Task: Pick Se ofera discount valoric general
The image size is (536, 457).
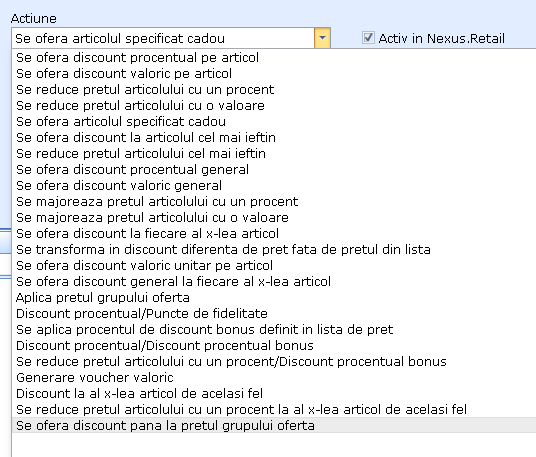Action: [x=274, y=186]
